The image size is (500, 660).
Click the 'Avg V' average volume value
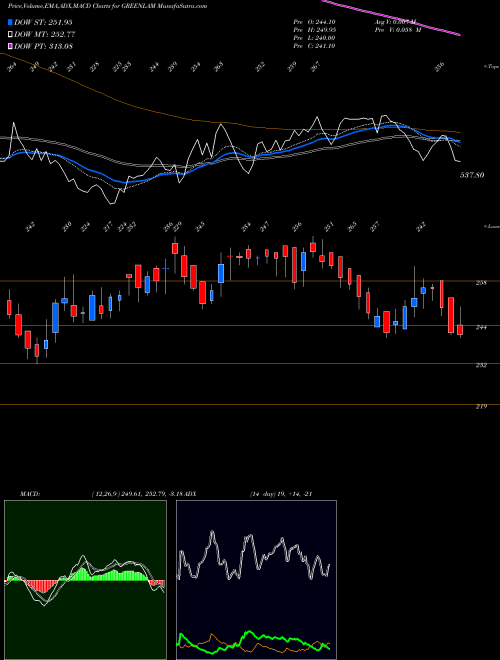[x=394, y=22]
